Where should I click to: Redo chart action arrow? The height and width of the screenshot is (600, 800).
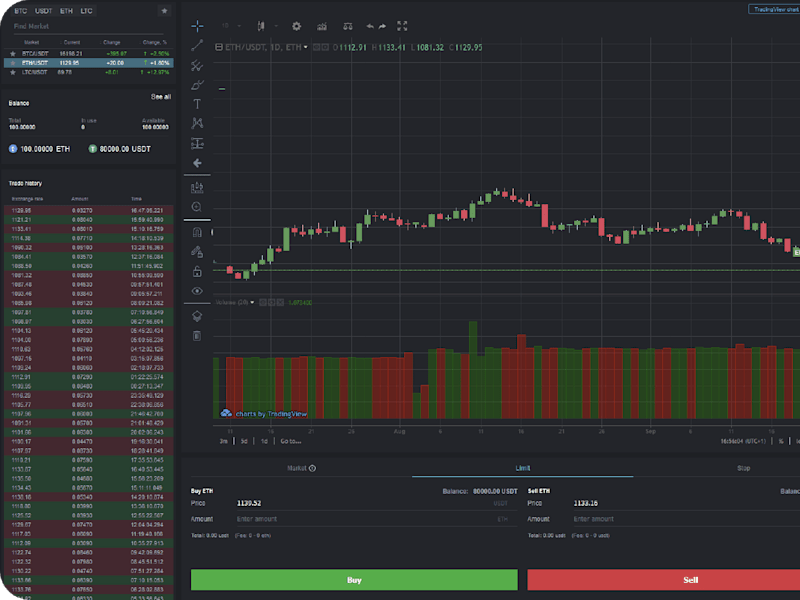point(382,26)
